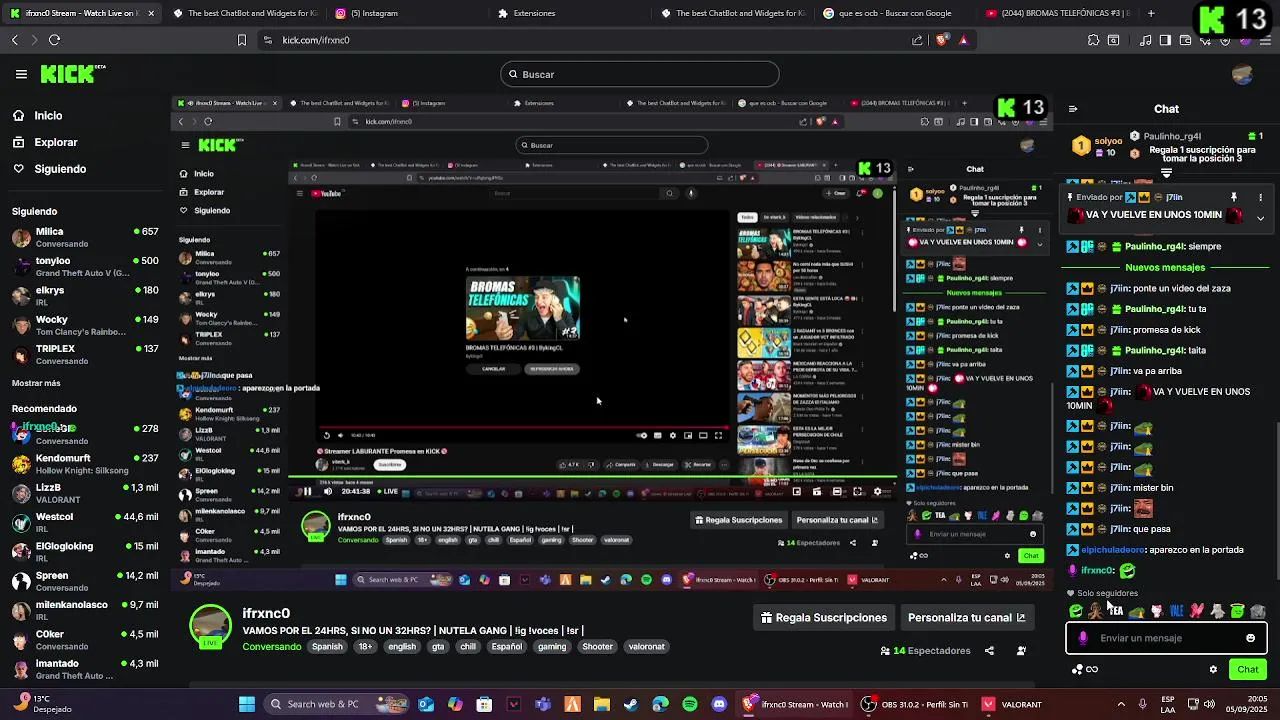
Task: Toggle fullscreen on the embedded Kick player
Action: (858, 491)
